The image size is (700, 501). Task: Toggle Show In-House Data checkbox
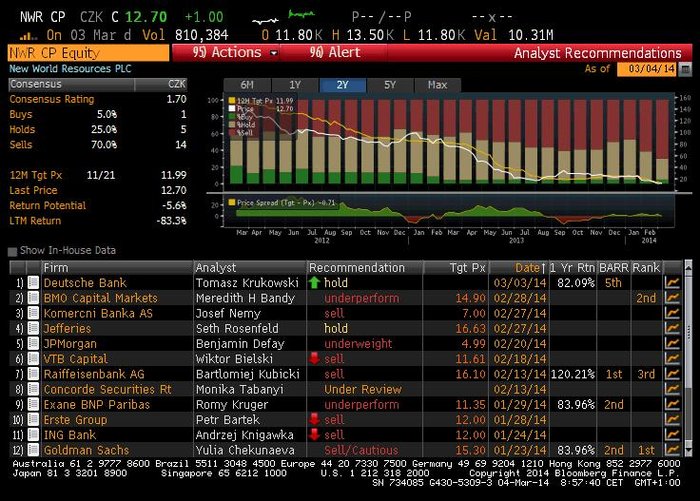(x=12, y=251)
